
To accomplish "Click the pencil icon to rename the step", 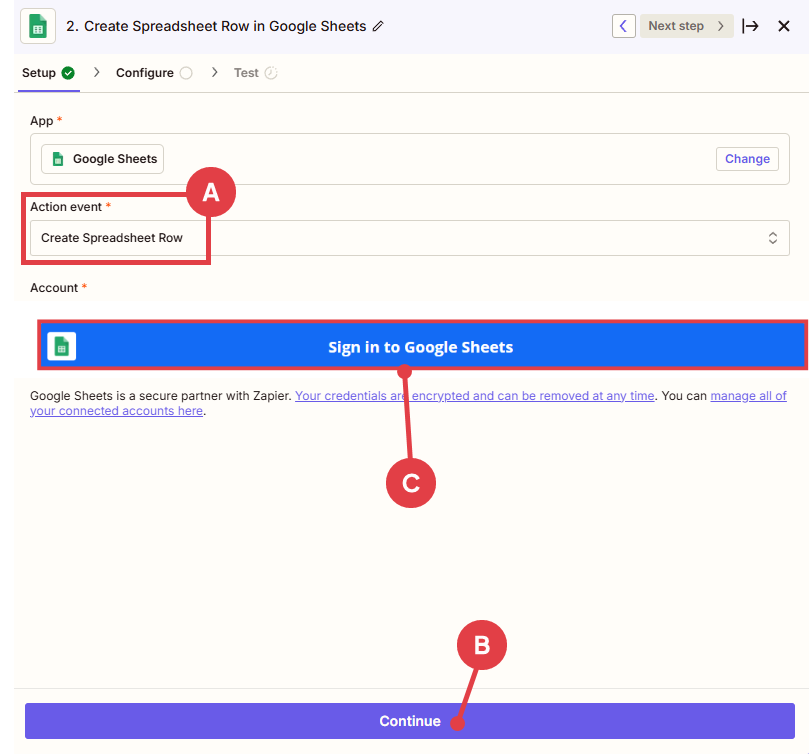I will tap(377, 27).
